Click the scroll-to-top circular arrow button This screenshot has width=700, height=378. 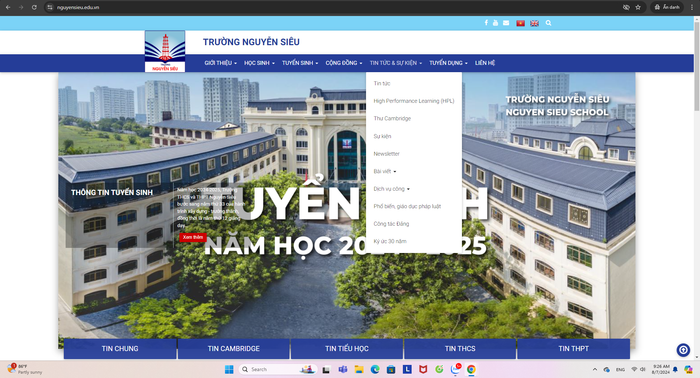coord(683,350)
